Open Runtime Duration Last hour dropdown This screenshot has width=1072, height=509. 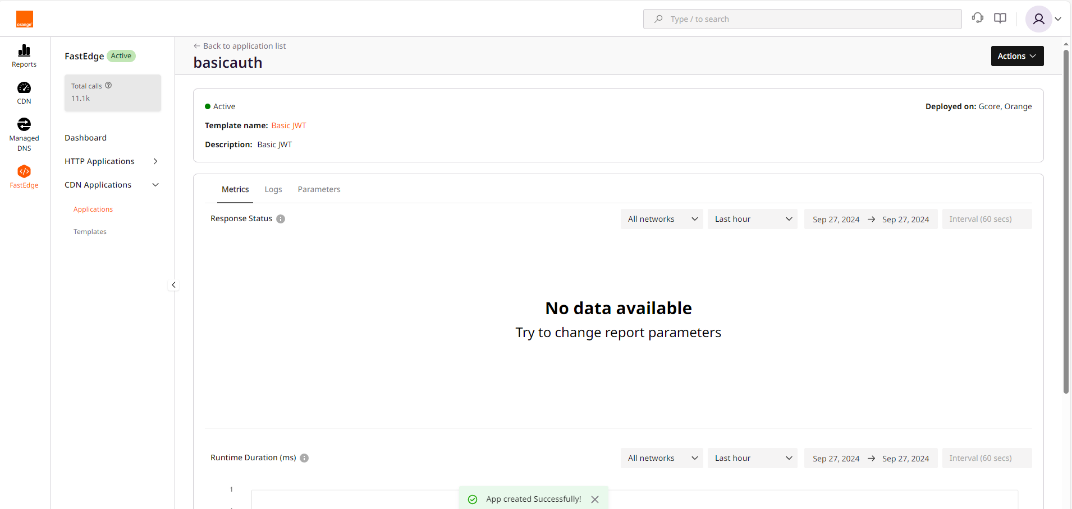pos(752,458)
